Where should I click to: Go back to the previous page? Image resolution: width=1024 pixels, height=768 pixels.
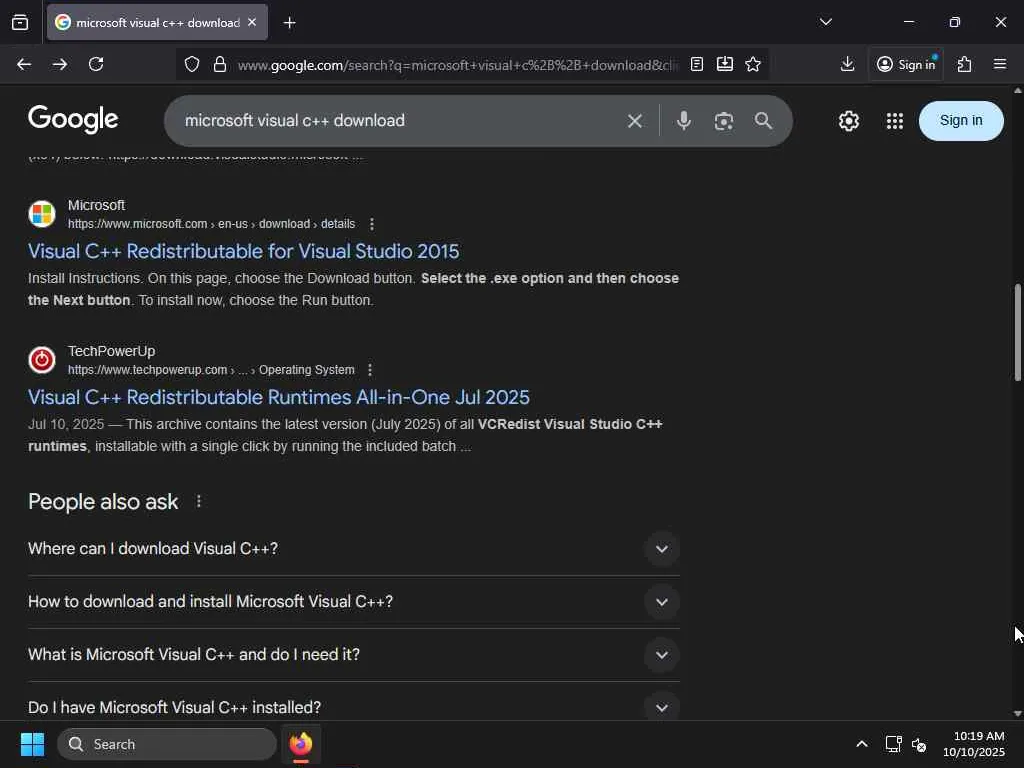coord(24,64)
